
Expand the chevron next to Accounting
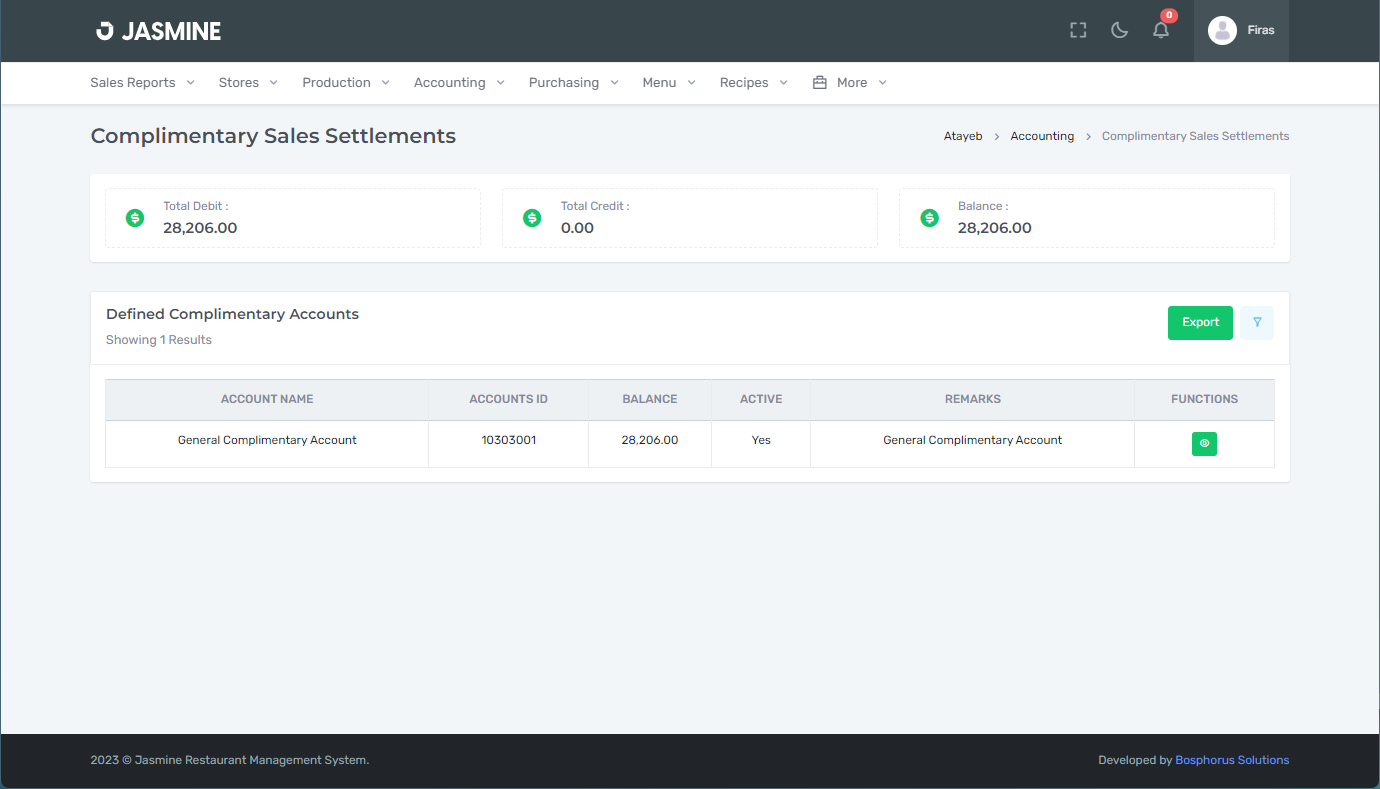click(500, 83)
